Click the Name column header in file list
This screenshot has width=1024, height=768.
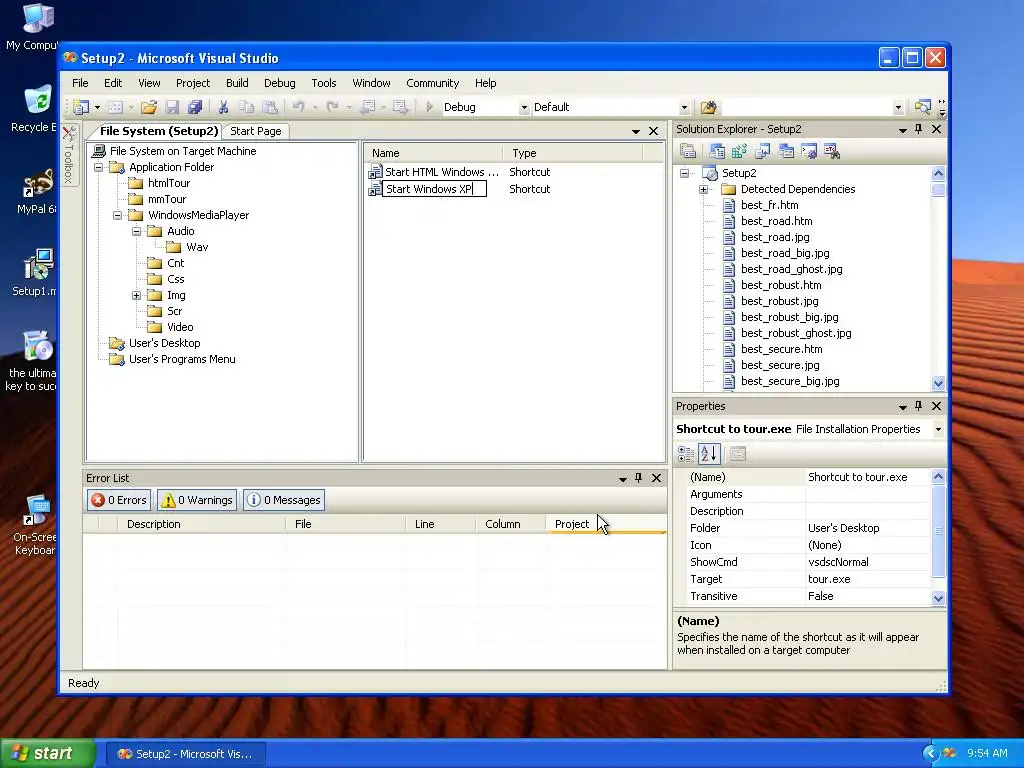coord(434,153)
